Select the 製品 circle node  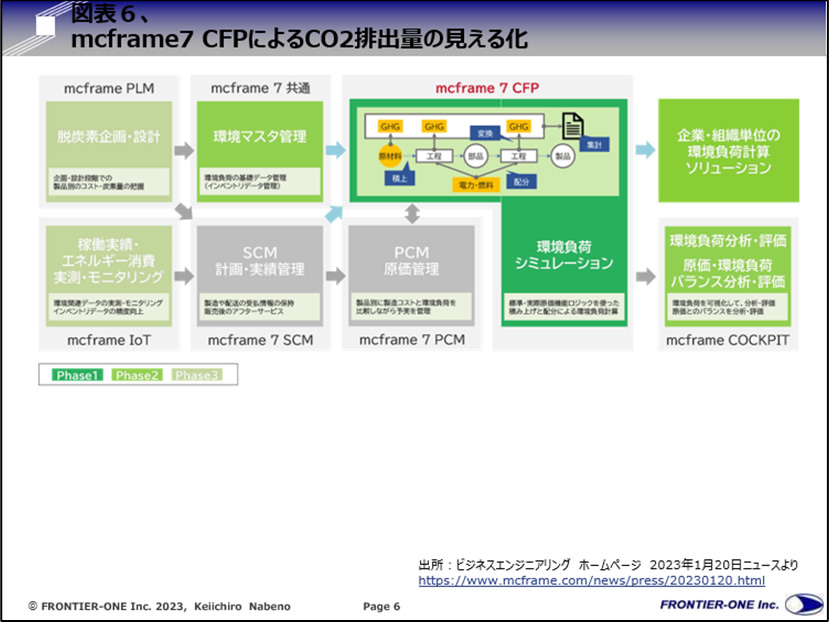click(x=563, y=157)
